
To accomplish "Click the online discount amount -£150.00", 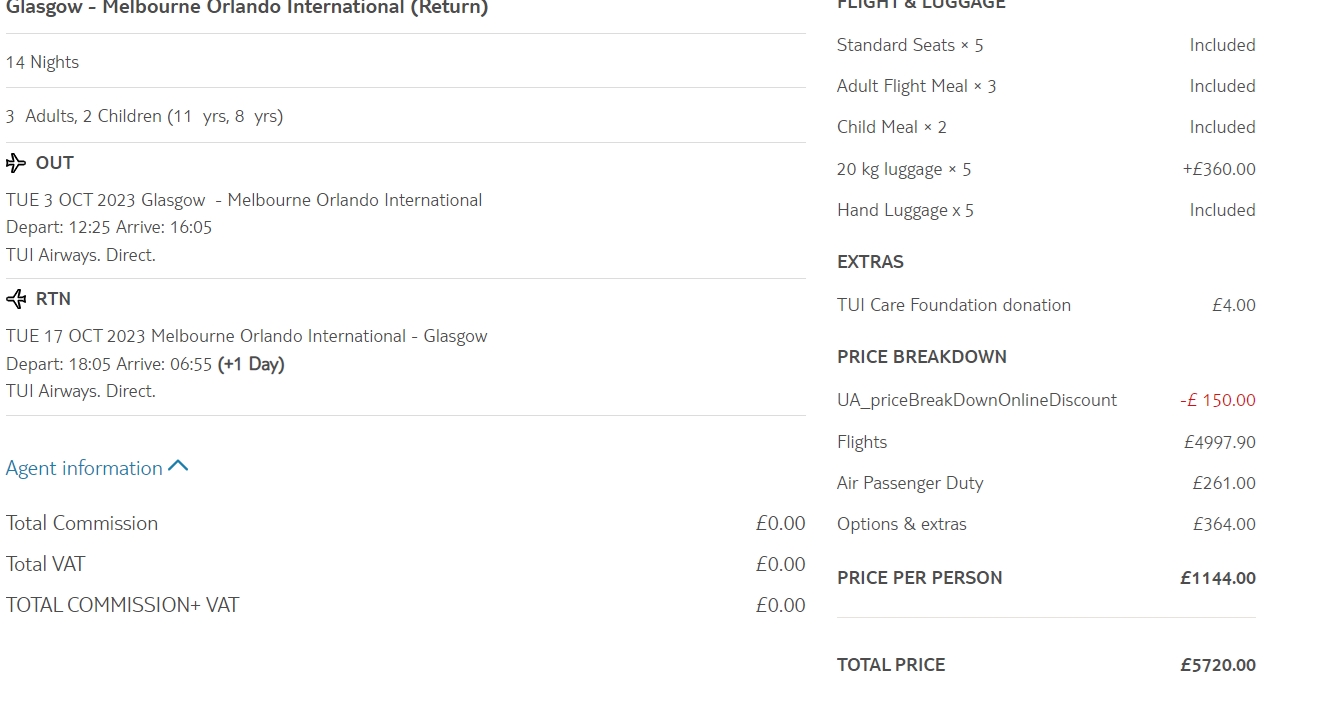I will [1217, 400].
